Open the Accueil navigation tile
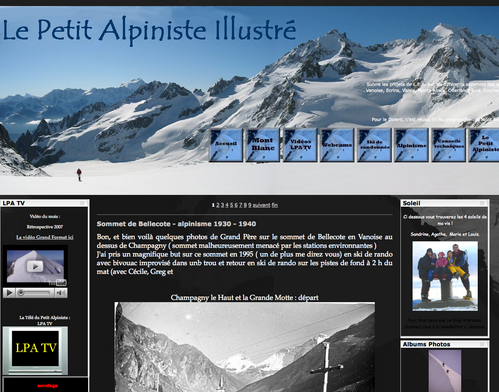499x392 pixels. click(x=226, y=145)
